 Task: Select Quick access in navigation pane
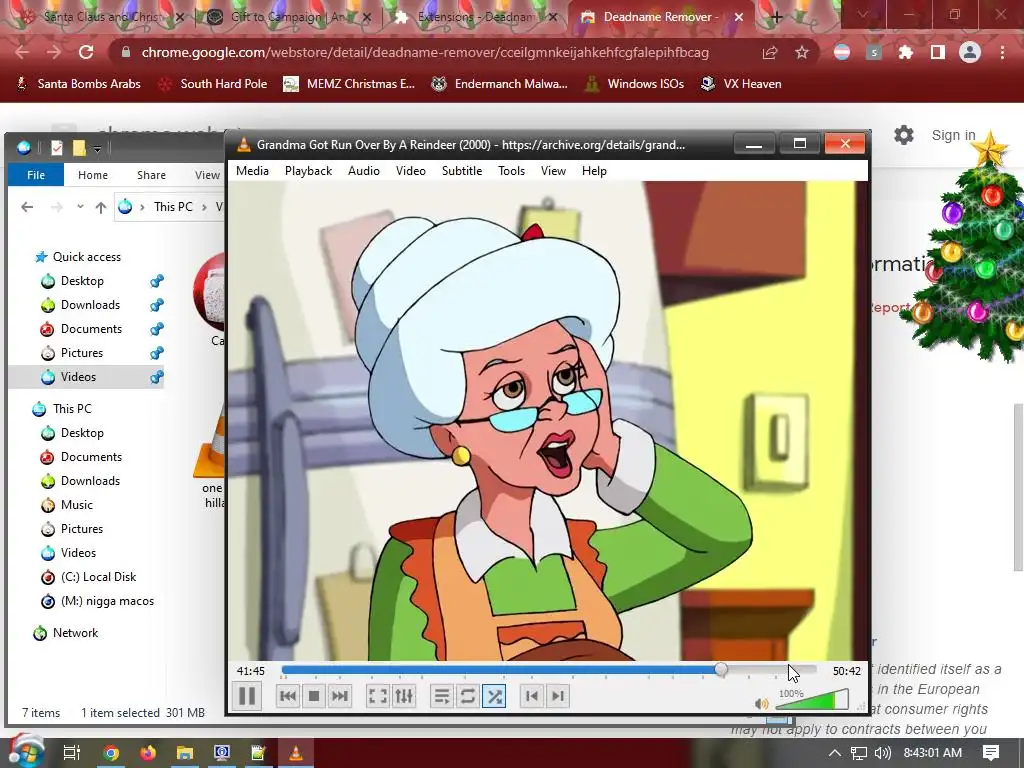coord(87,257)
